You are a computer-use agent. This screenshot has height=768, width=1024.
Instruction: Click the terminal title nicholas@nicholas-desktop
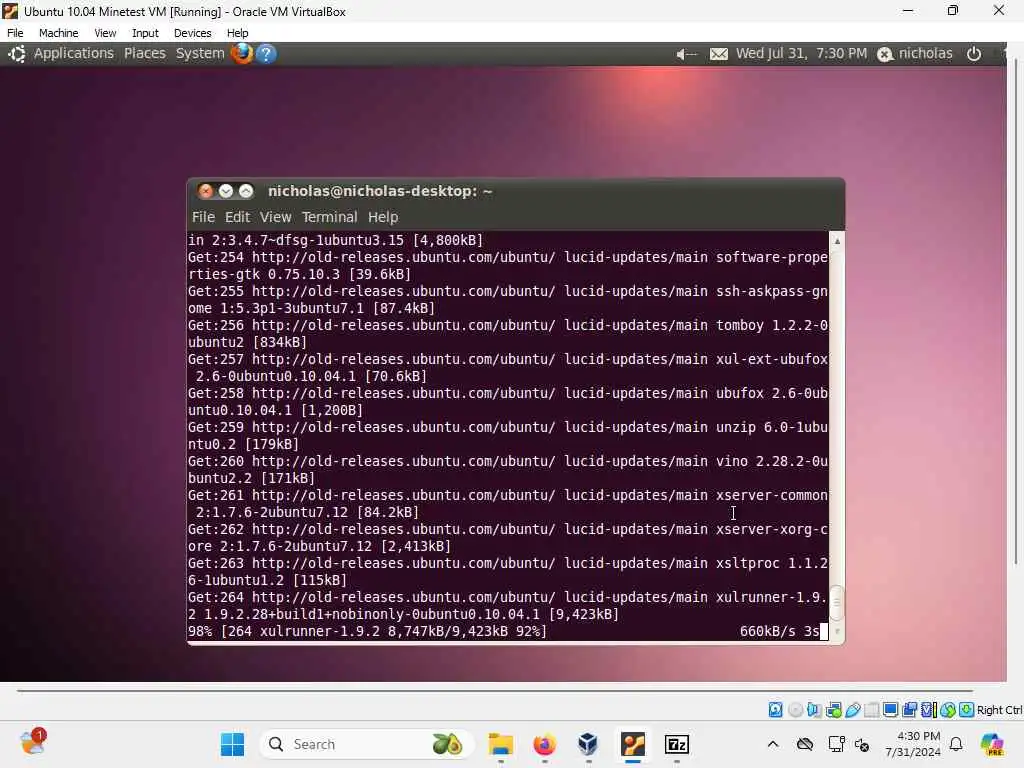(x=380, y=191)
